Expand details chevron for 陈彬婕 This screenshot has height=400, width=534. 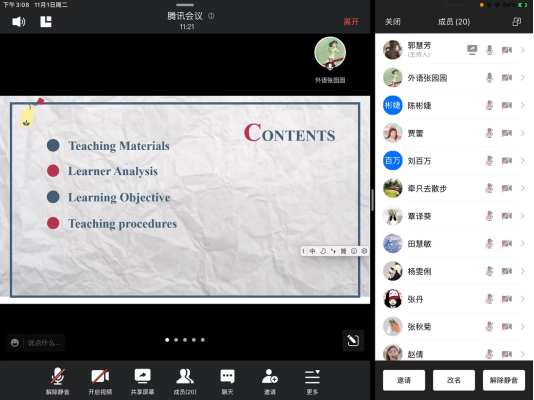(x=523, y=106)
